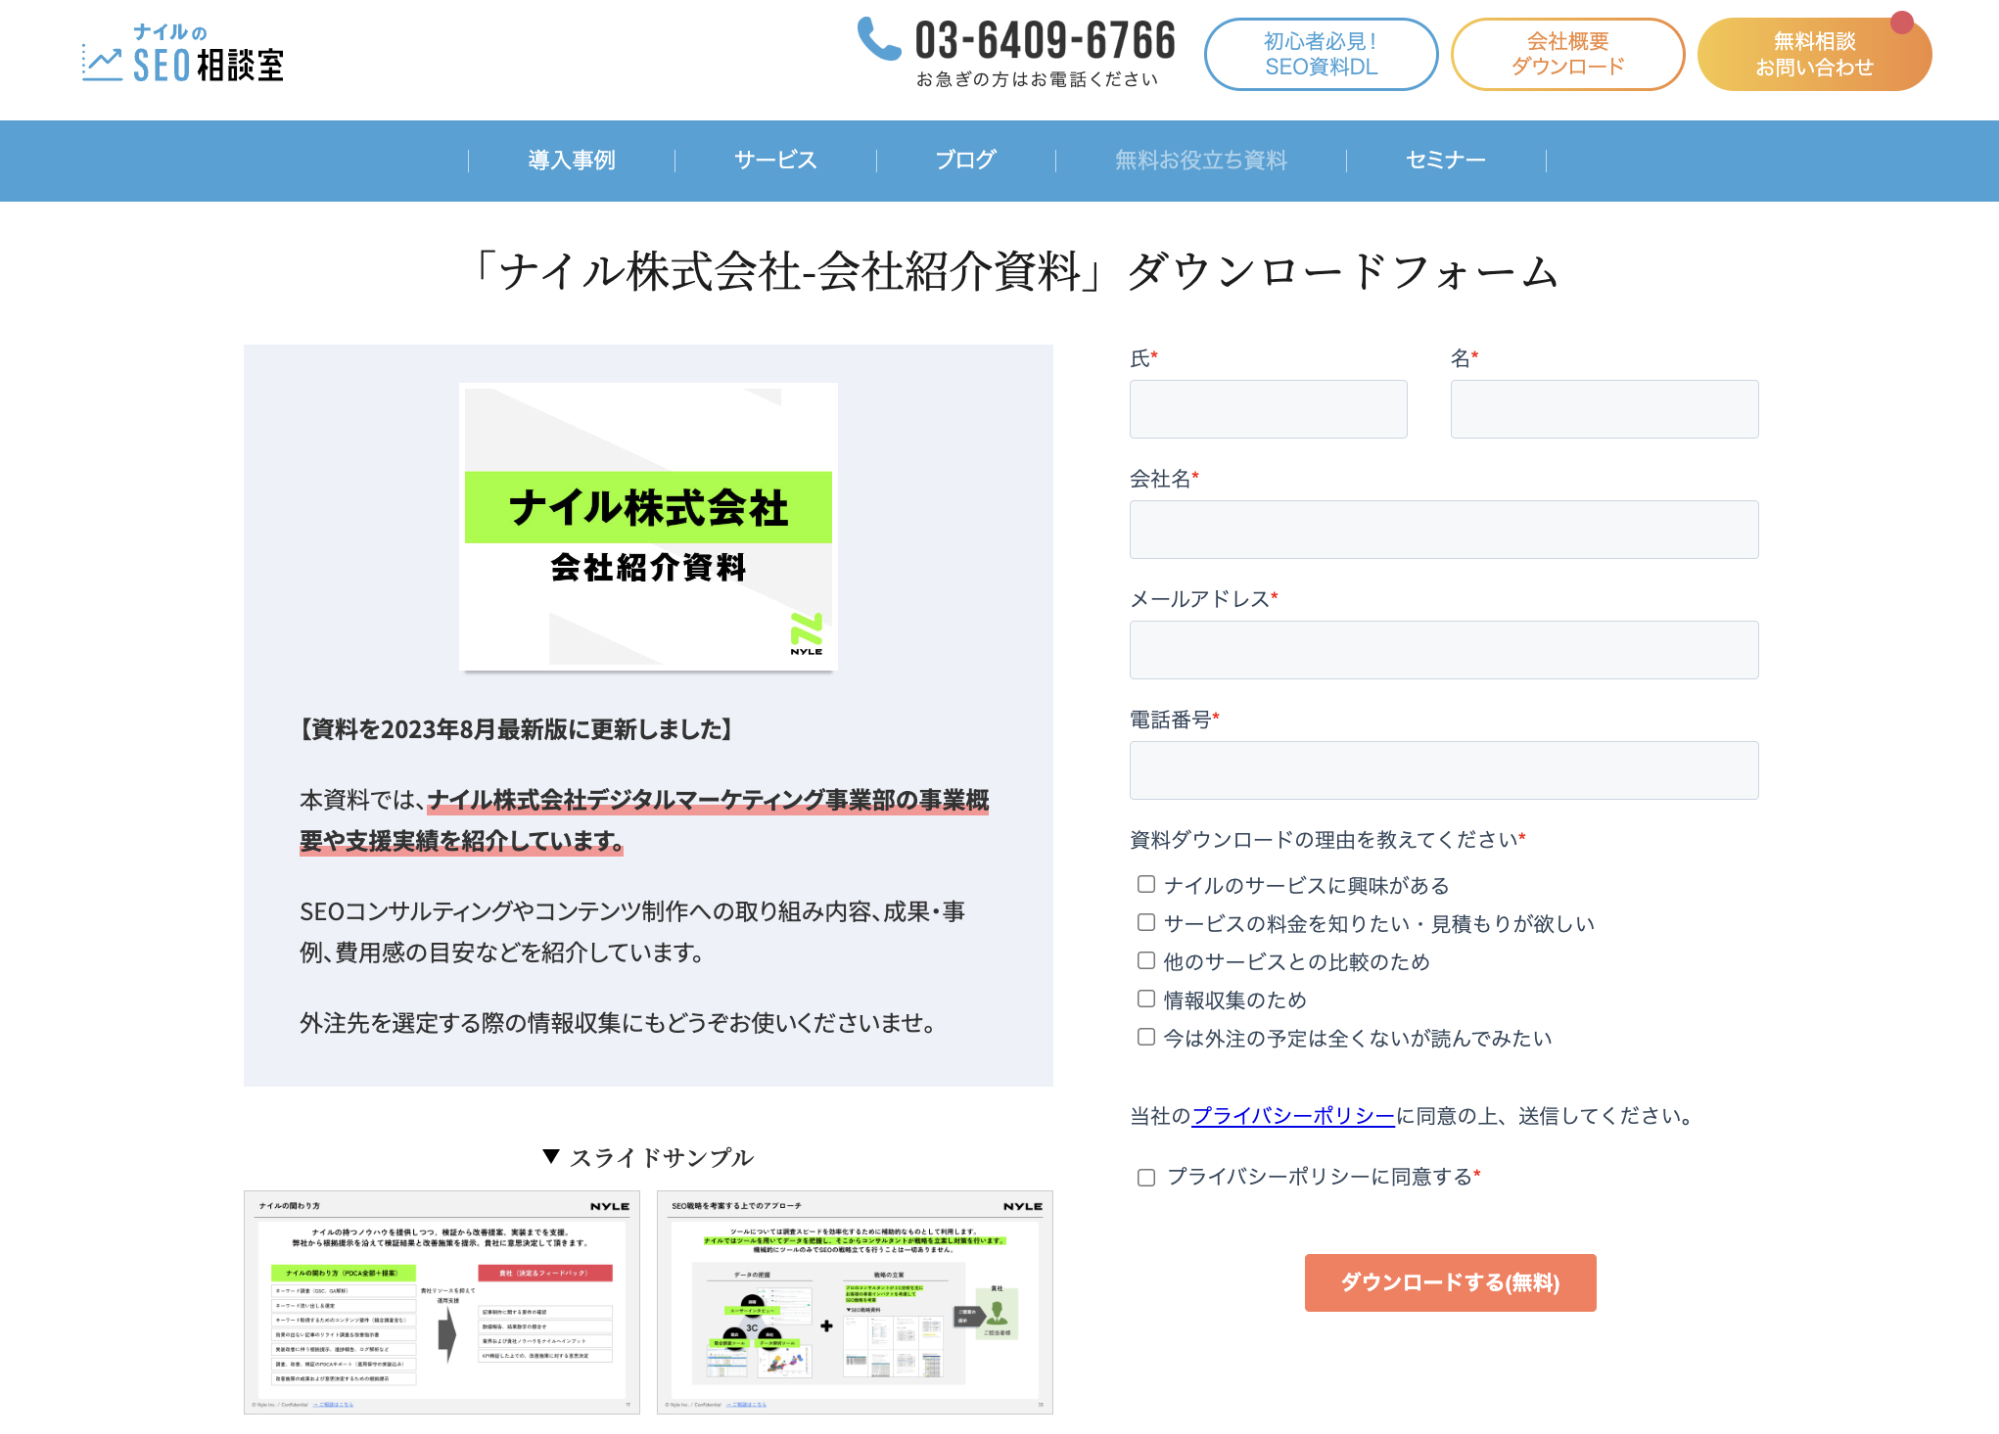
Task: Open 無料お役立ち資料 in the navigation bar
Action: [x=1200, y=160]
